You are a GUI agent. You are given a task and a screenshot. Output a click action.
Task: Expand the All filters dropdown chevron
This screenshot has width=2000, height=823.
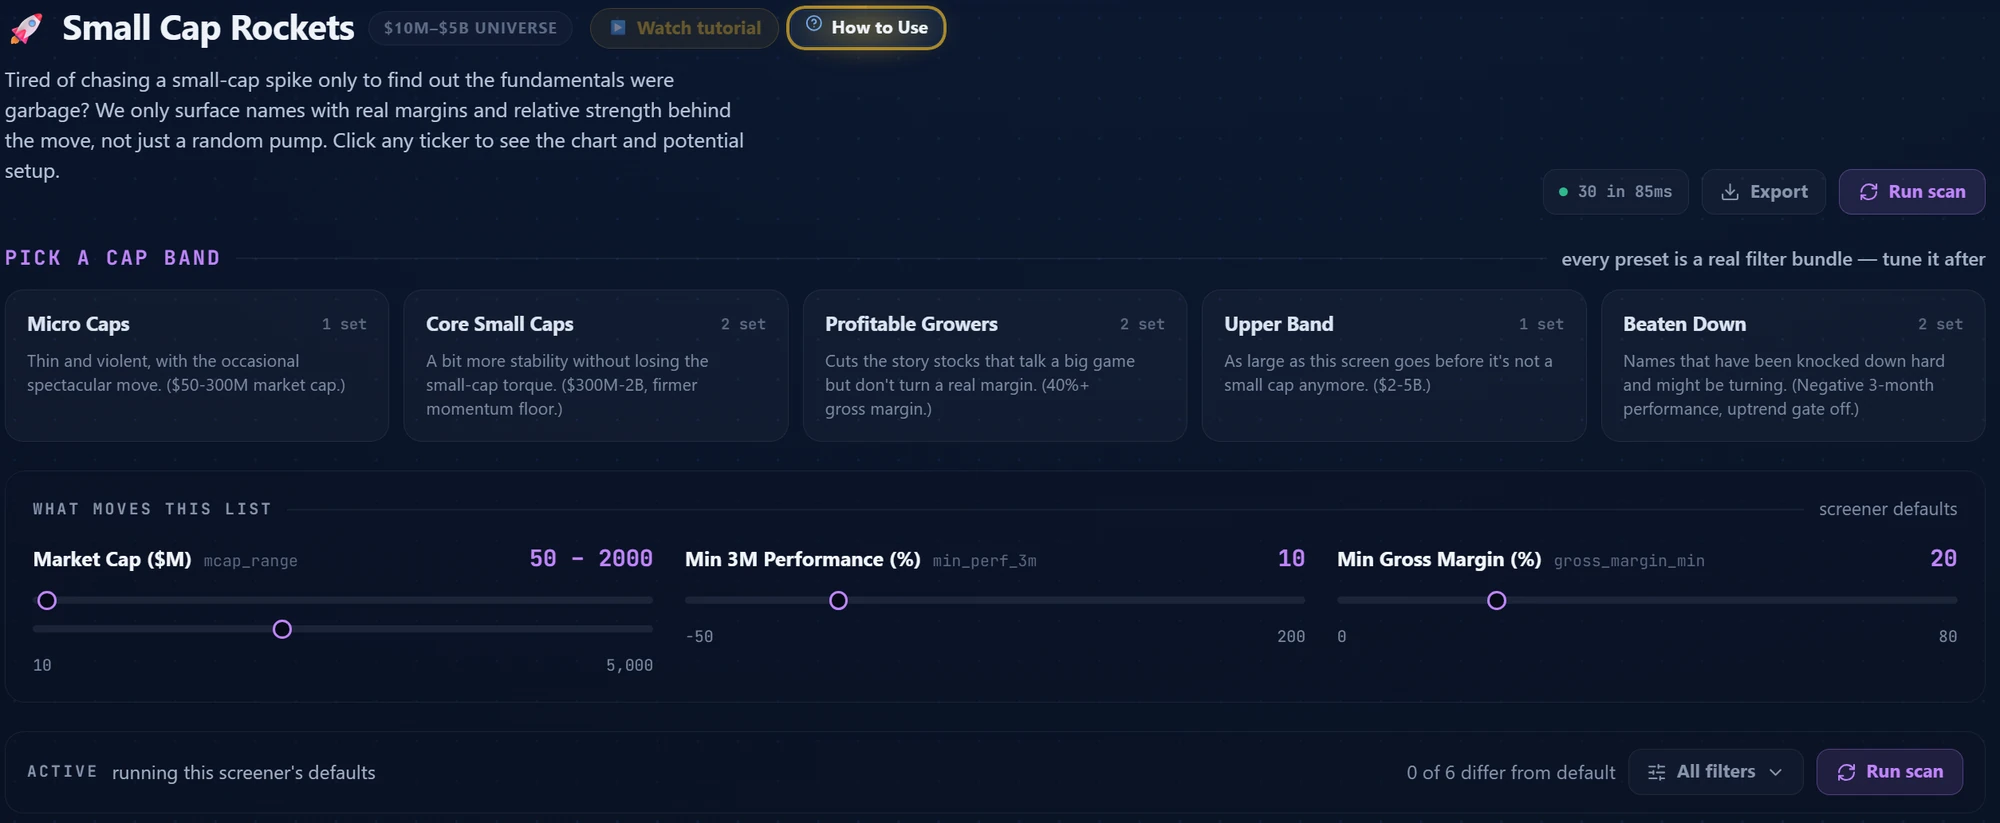(x=1775, y=772)
